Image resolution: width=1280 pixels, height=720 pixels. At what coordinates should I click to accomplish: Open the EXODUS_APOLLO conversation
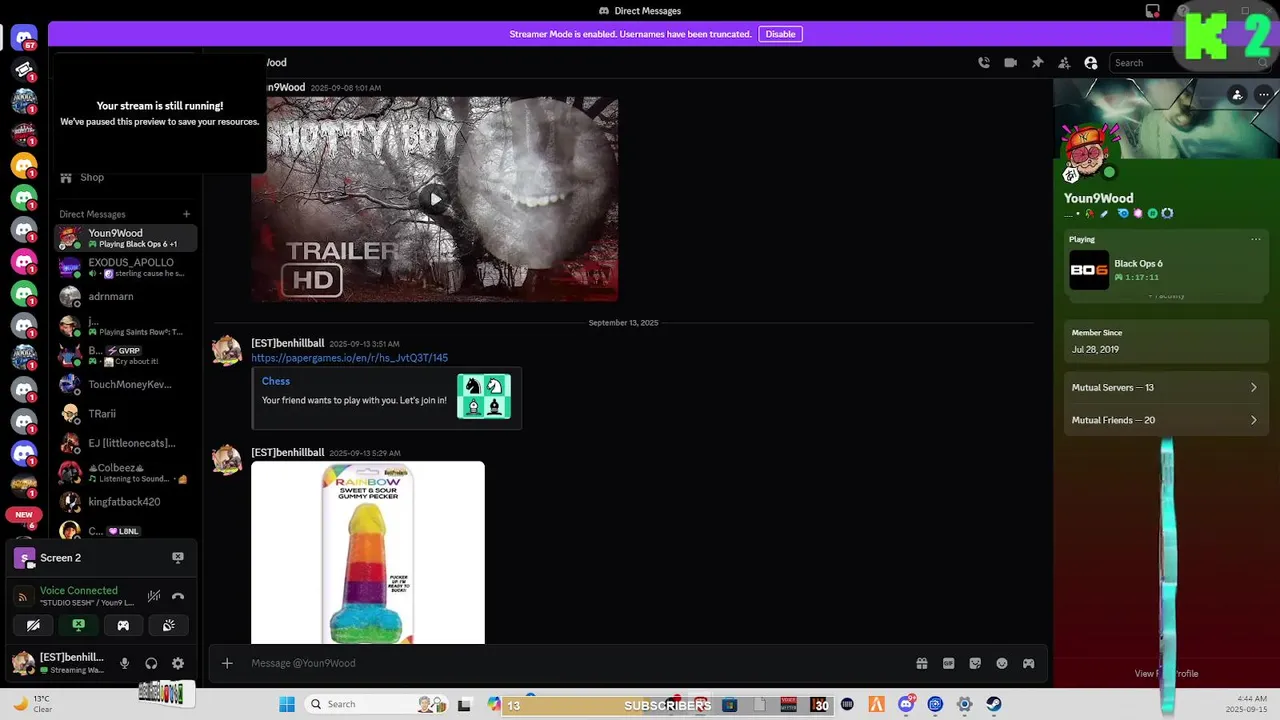tap(126, 267)
